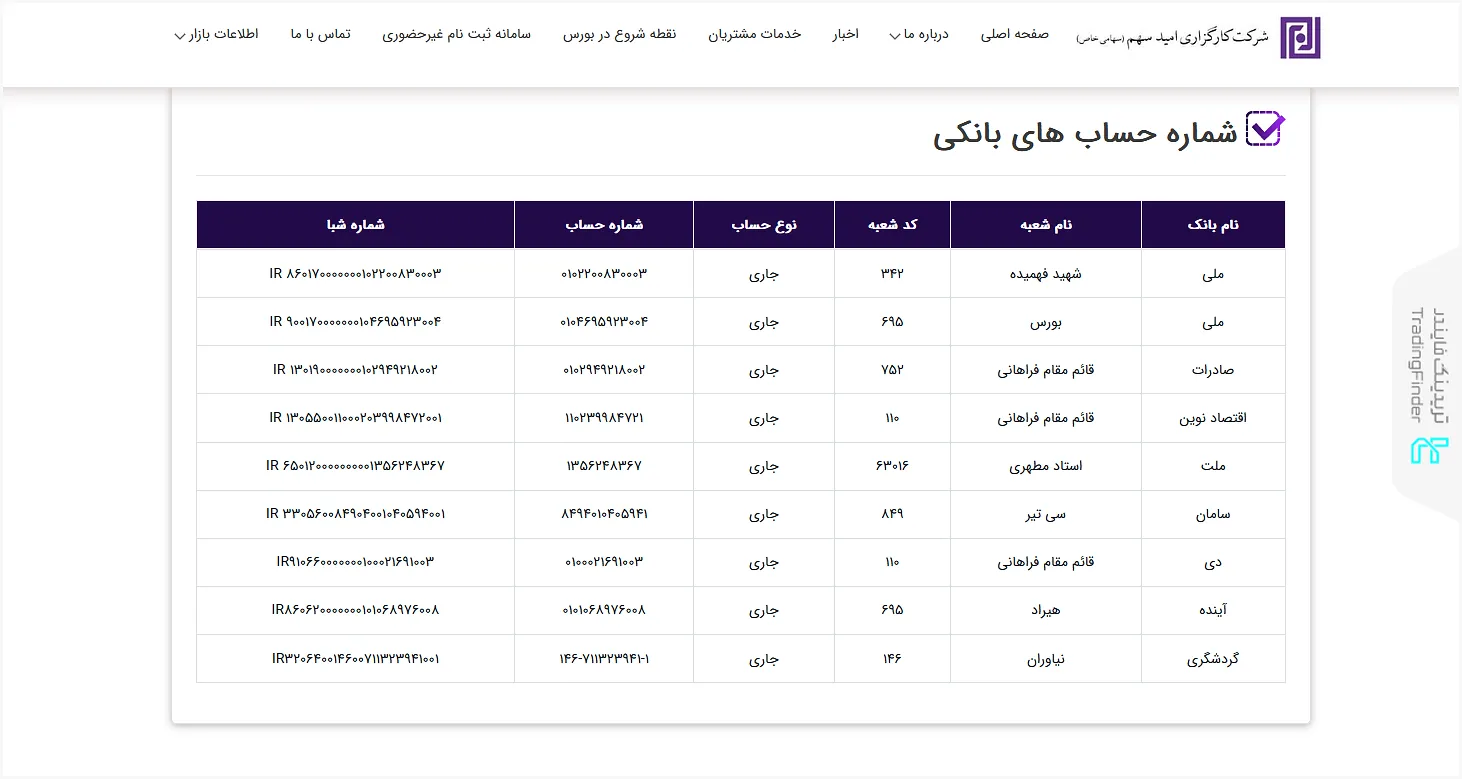
Task: Expand the درباره ما menu arrow
Action: click(x=894, y=37)
